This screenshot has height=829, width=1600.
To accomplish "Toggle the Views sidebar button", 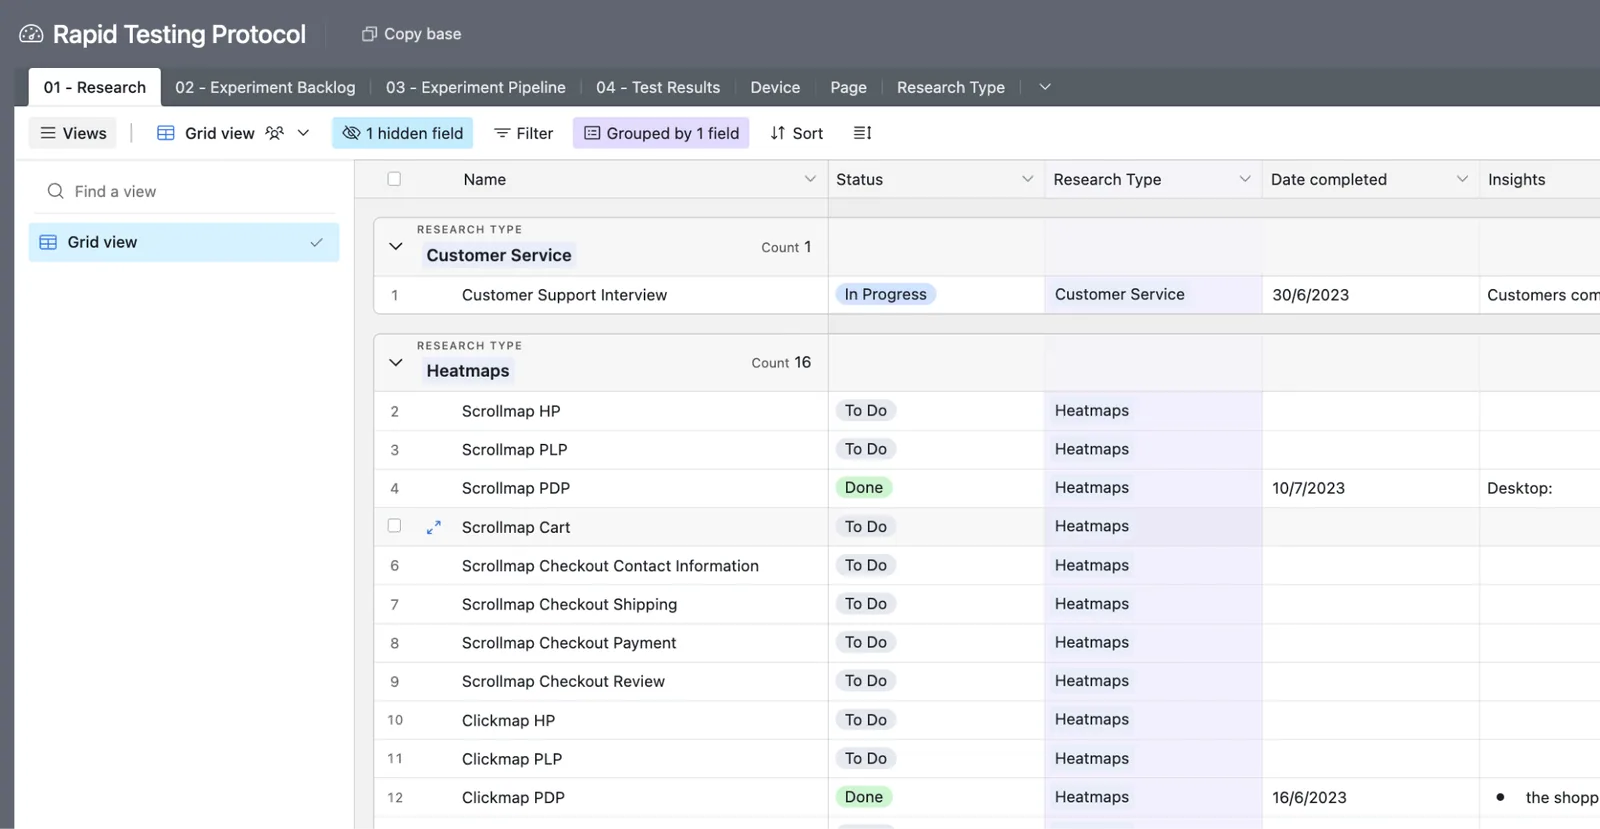I will (73, 133).
